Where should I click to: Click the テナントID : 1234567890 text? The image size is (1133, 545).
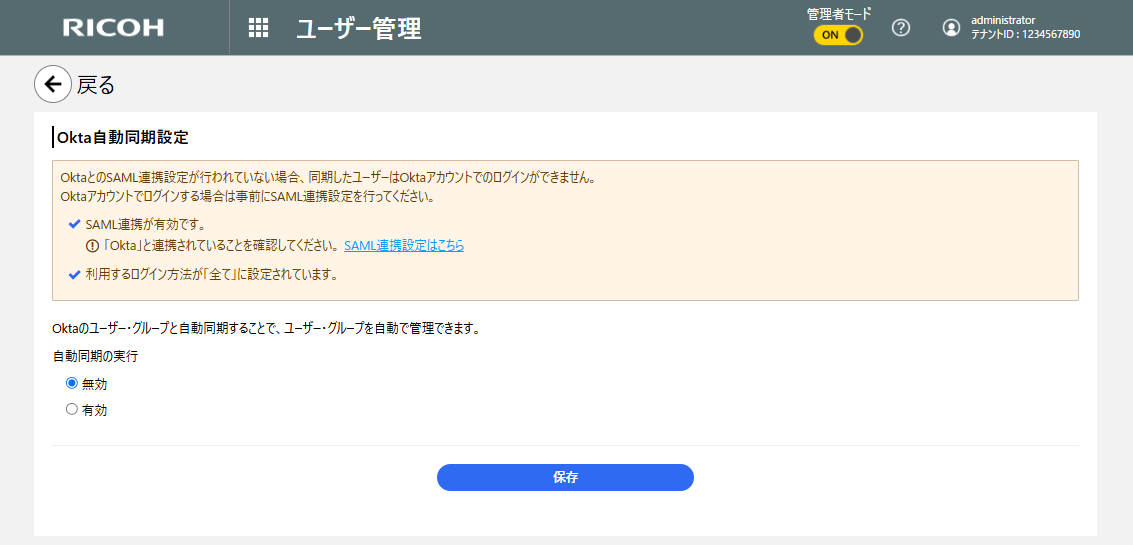click(1025, 34)
